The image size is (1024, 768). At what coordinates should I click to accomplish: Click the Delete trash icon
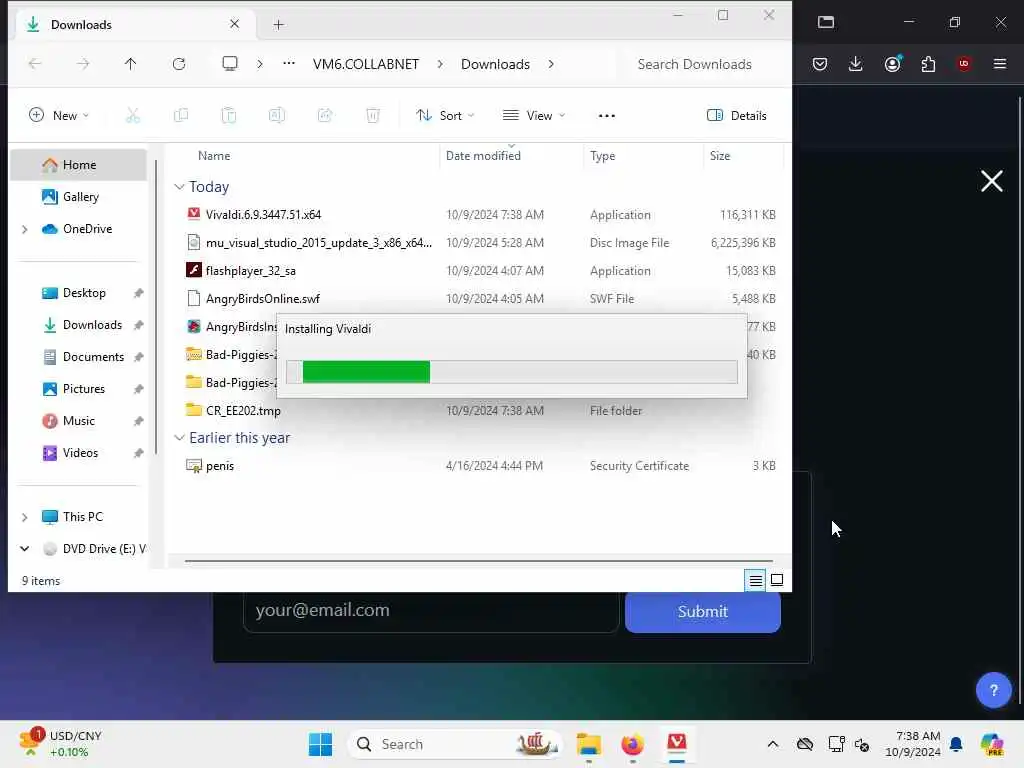pos(373,116)
